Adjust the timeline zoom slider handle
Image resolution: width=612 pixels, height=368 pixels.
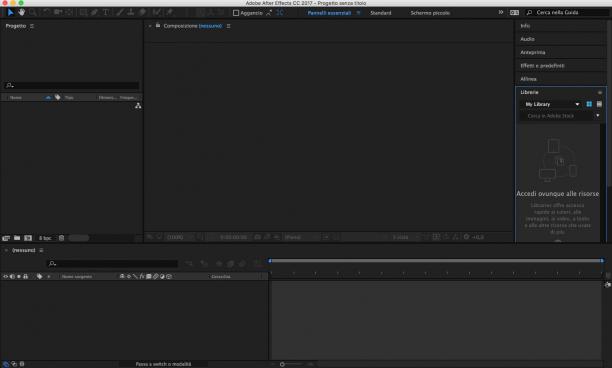(x=282, y=364)
